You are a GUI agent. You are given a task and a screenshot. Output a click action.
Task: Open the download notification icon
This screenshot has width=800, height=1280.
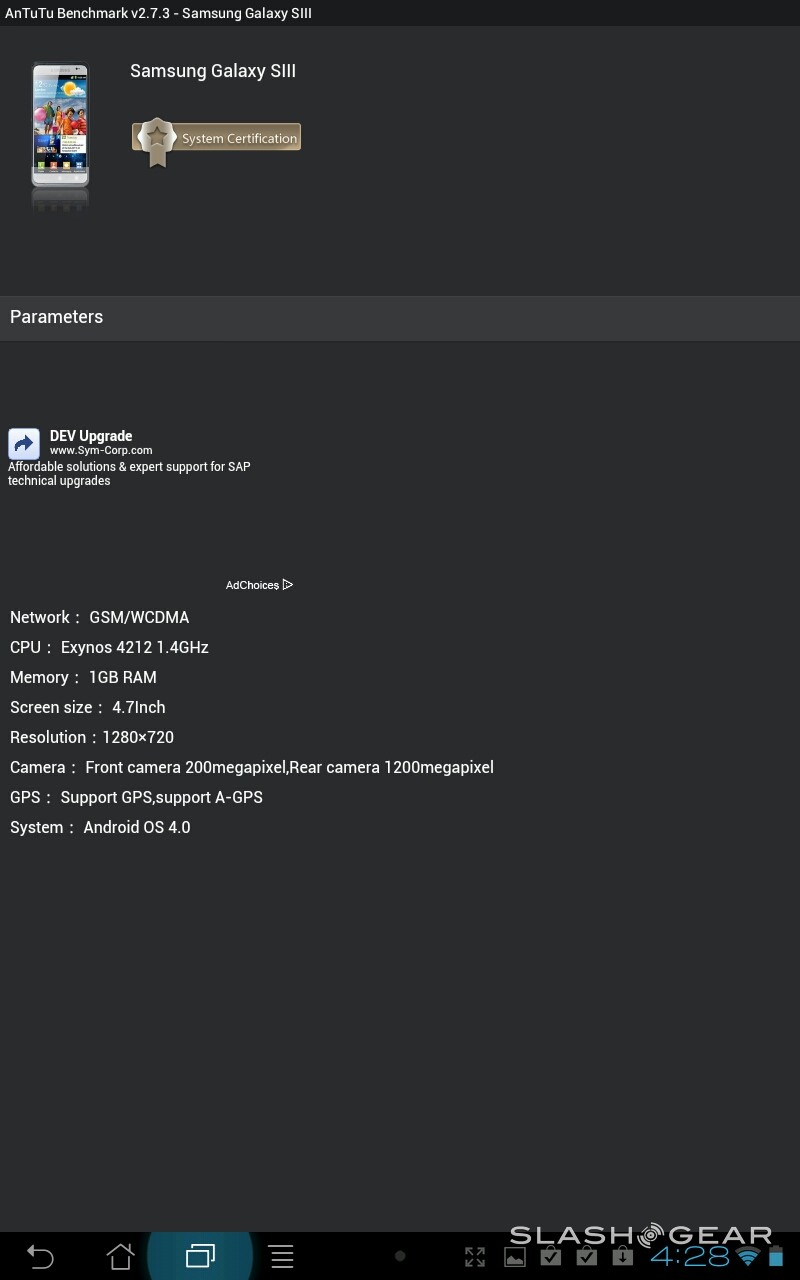coord(622,1257)
